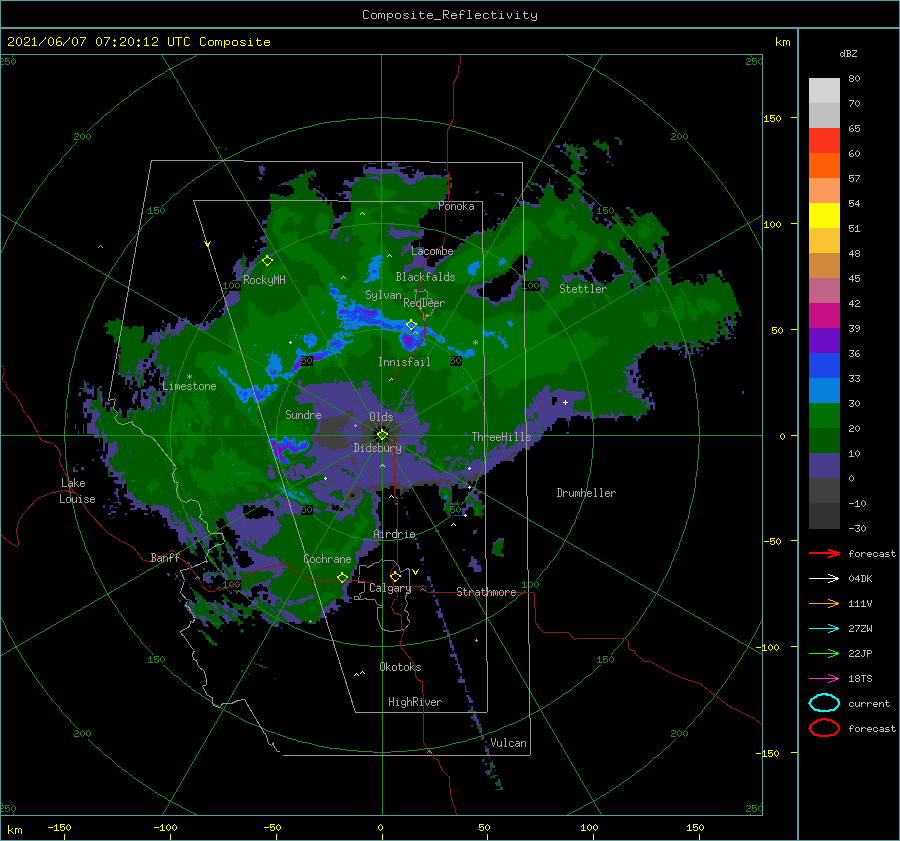
Task: Click the Didsbury city label
Action: (378, 448)
